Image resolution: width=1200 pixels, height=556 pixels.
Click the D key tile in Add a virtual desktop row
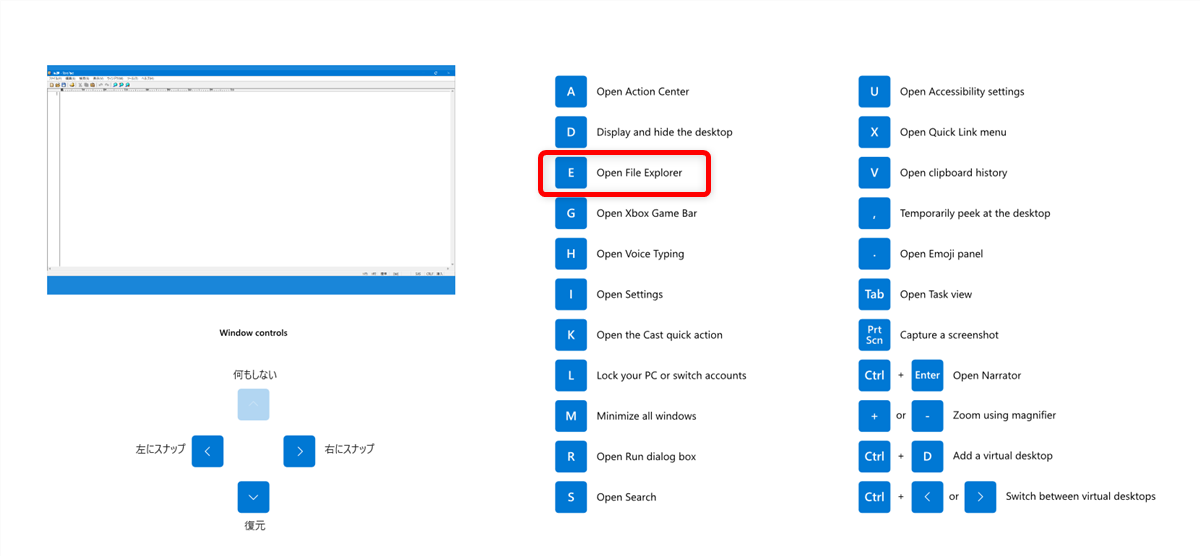tap(928, 456)
